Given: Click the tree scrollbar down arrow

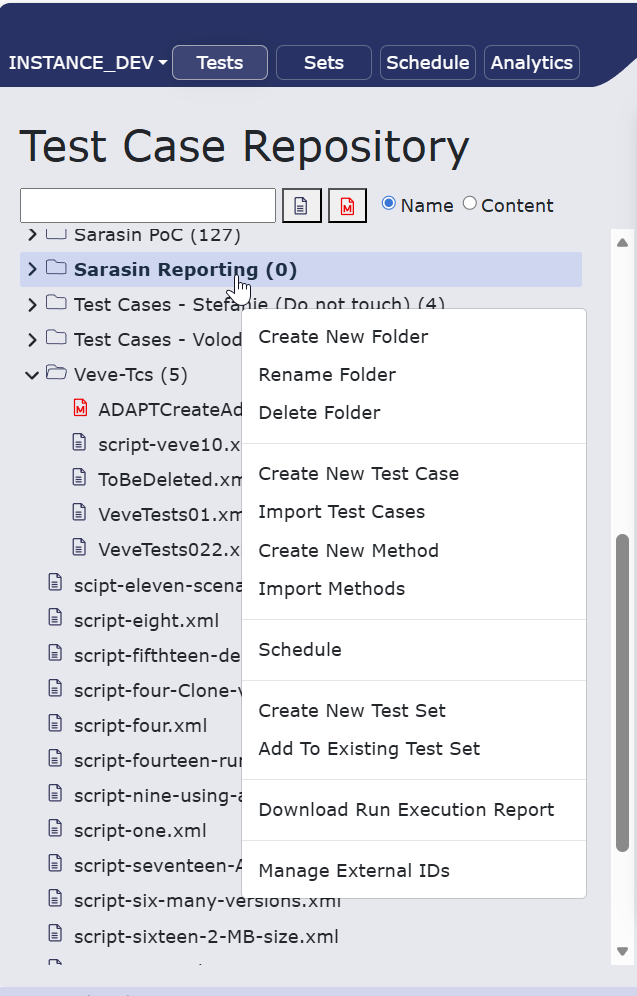Looking at the screenshot, I should 622,951.
